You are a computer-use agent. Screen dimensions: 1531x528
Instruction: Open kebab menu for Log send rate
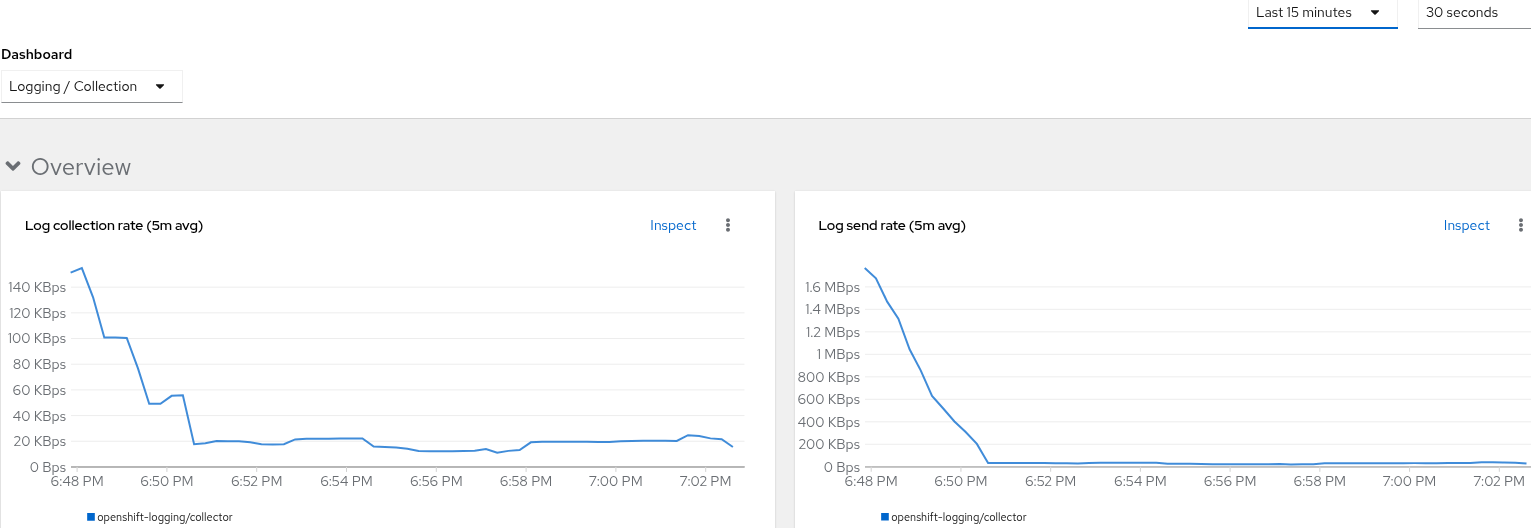(1520, 226)
